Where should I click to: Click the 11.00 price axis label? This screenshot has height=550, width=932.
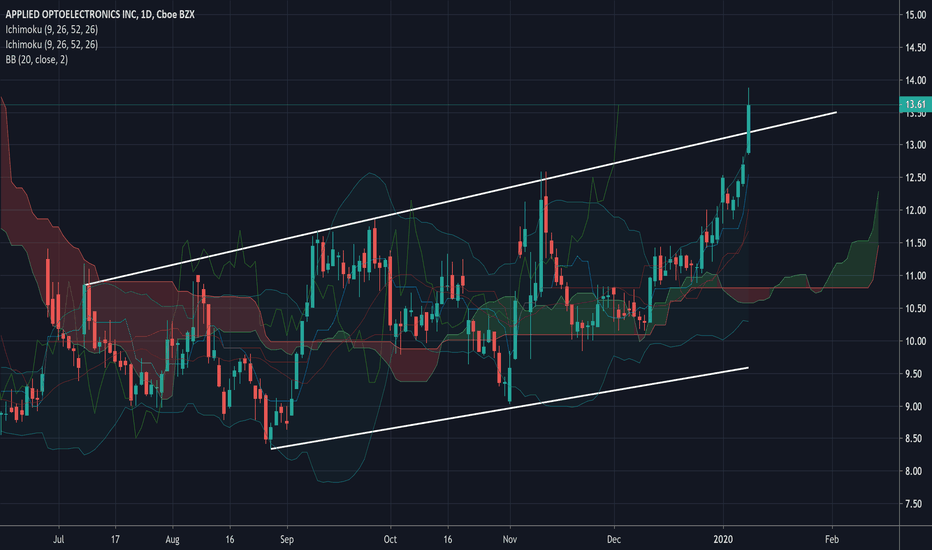click(x=915, y=276)
